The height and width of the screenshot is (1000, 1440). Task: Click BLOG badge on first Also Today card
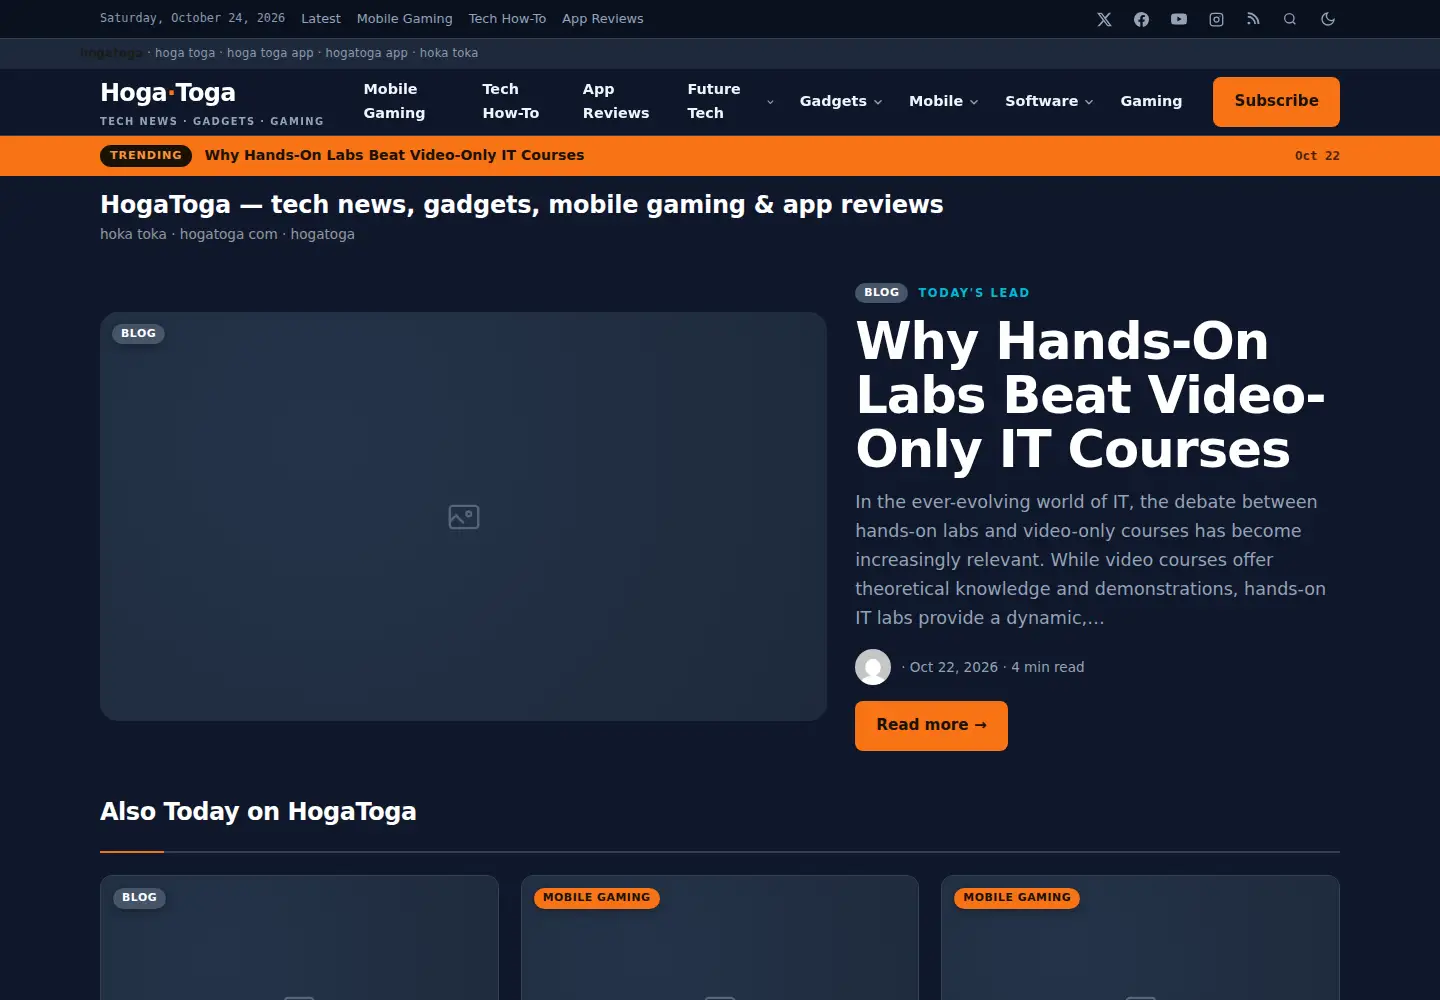139,898
